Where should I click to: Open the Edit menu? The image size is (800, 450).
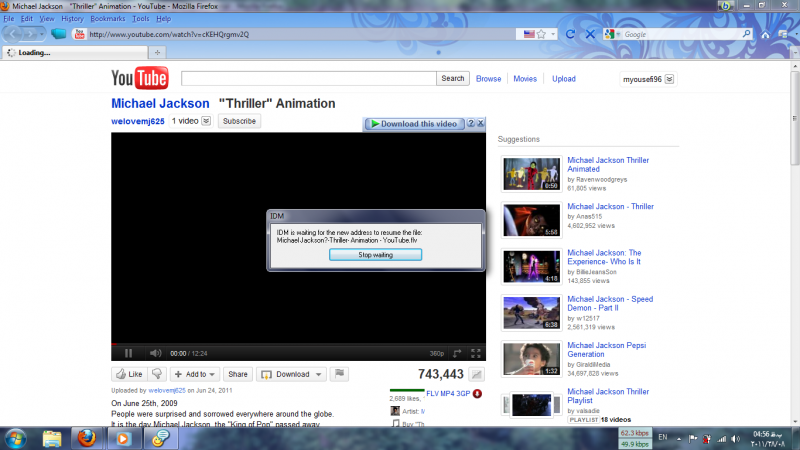pos(27,19)
